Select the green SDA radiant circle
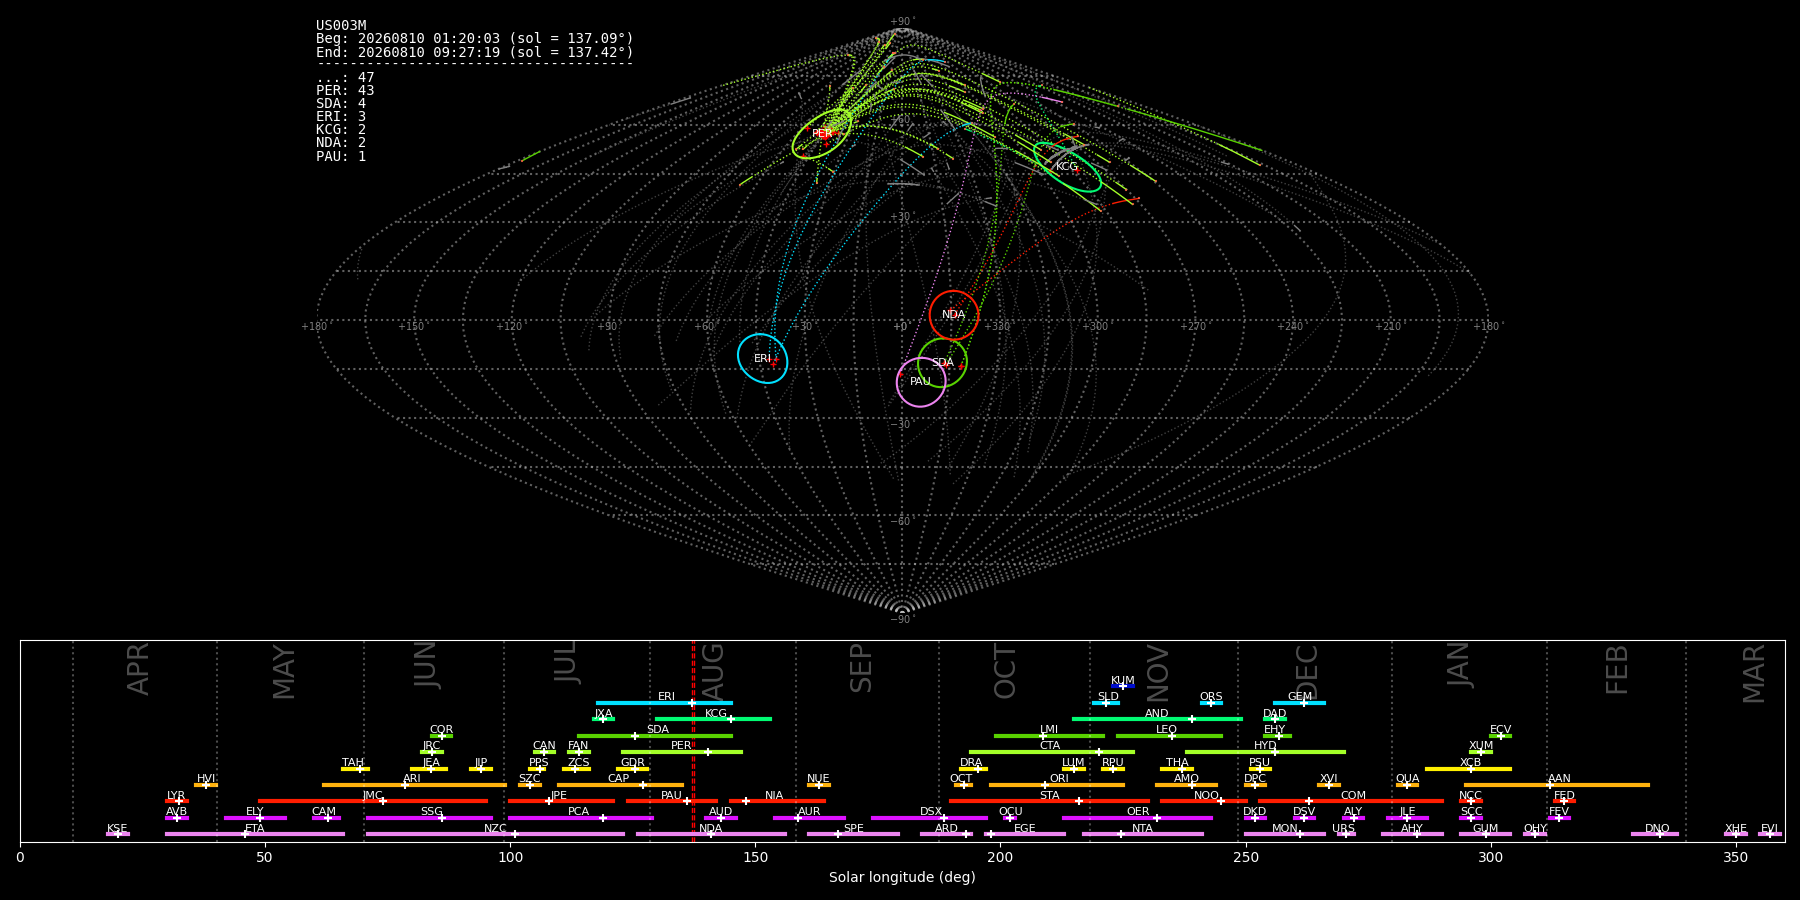Image resolution: width=1800 pixels, height=900 pixels. (942, 362)
